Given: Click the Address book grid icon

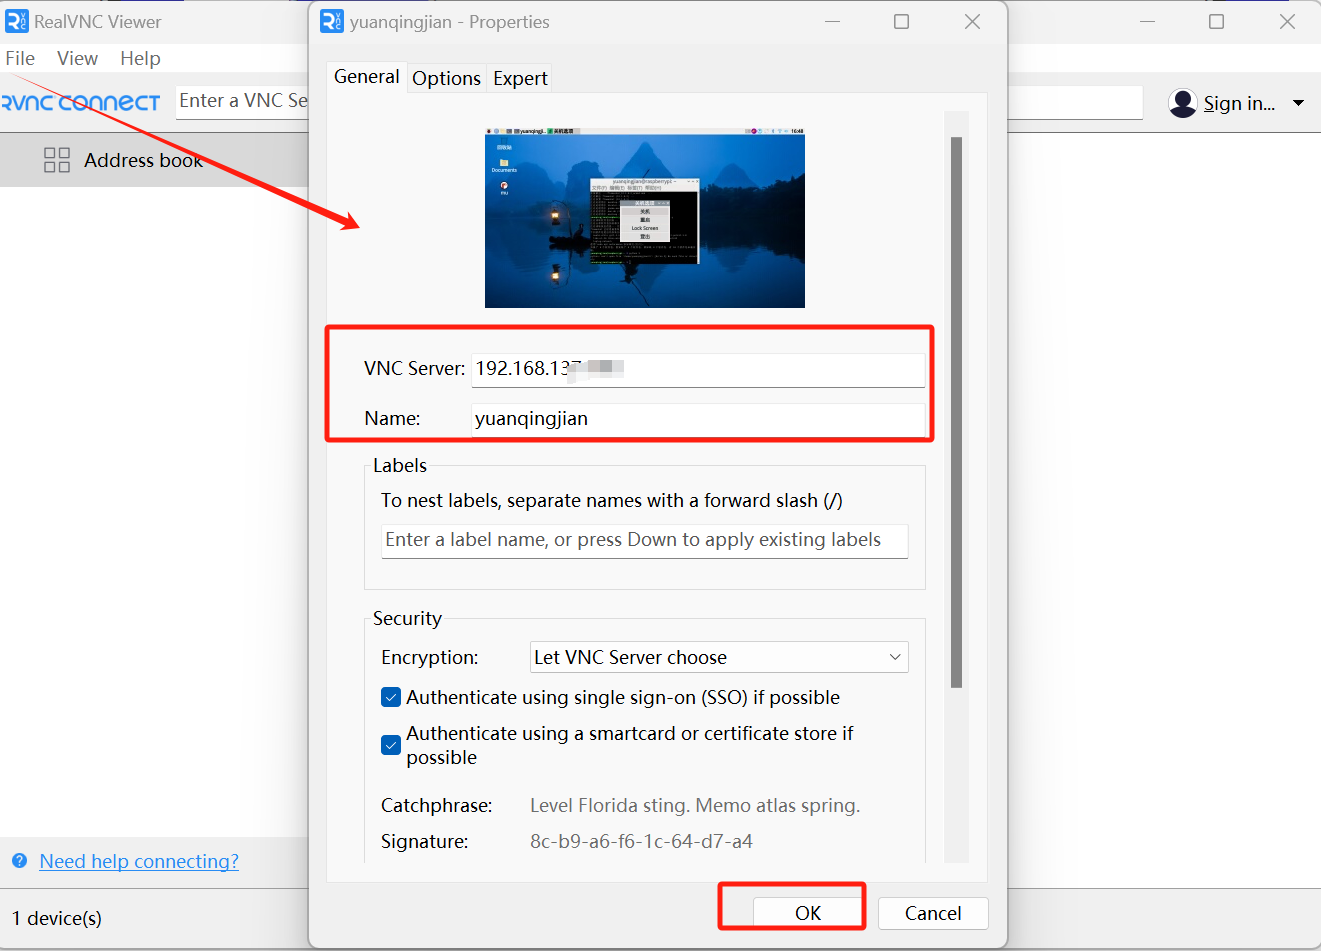Looking at the screenshot, I should point(57,160).
